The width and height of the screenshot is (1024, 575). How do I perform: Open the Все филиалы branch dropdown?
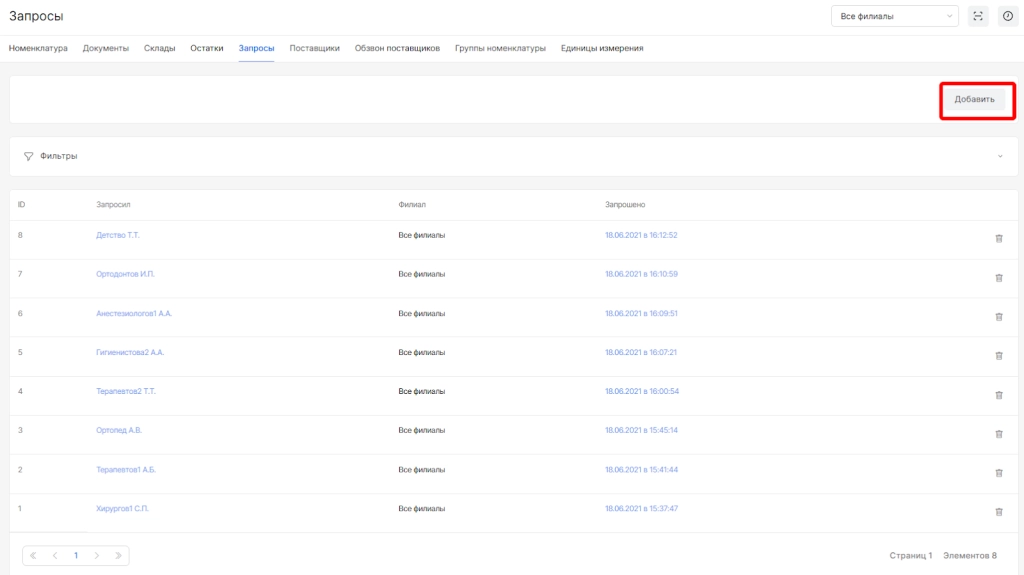tap(894, 16)
